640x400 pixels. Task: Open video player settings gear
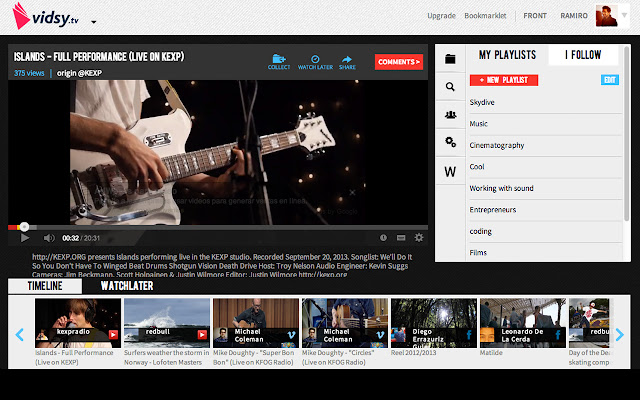[x=419, y=238]
